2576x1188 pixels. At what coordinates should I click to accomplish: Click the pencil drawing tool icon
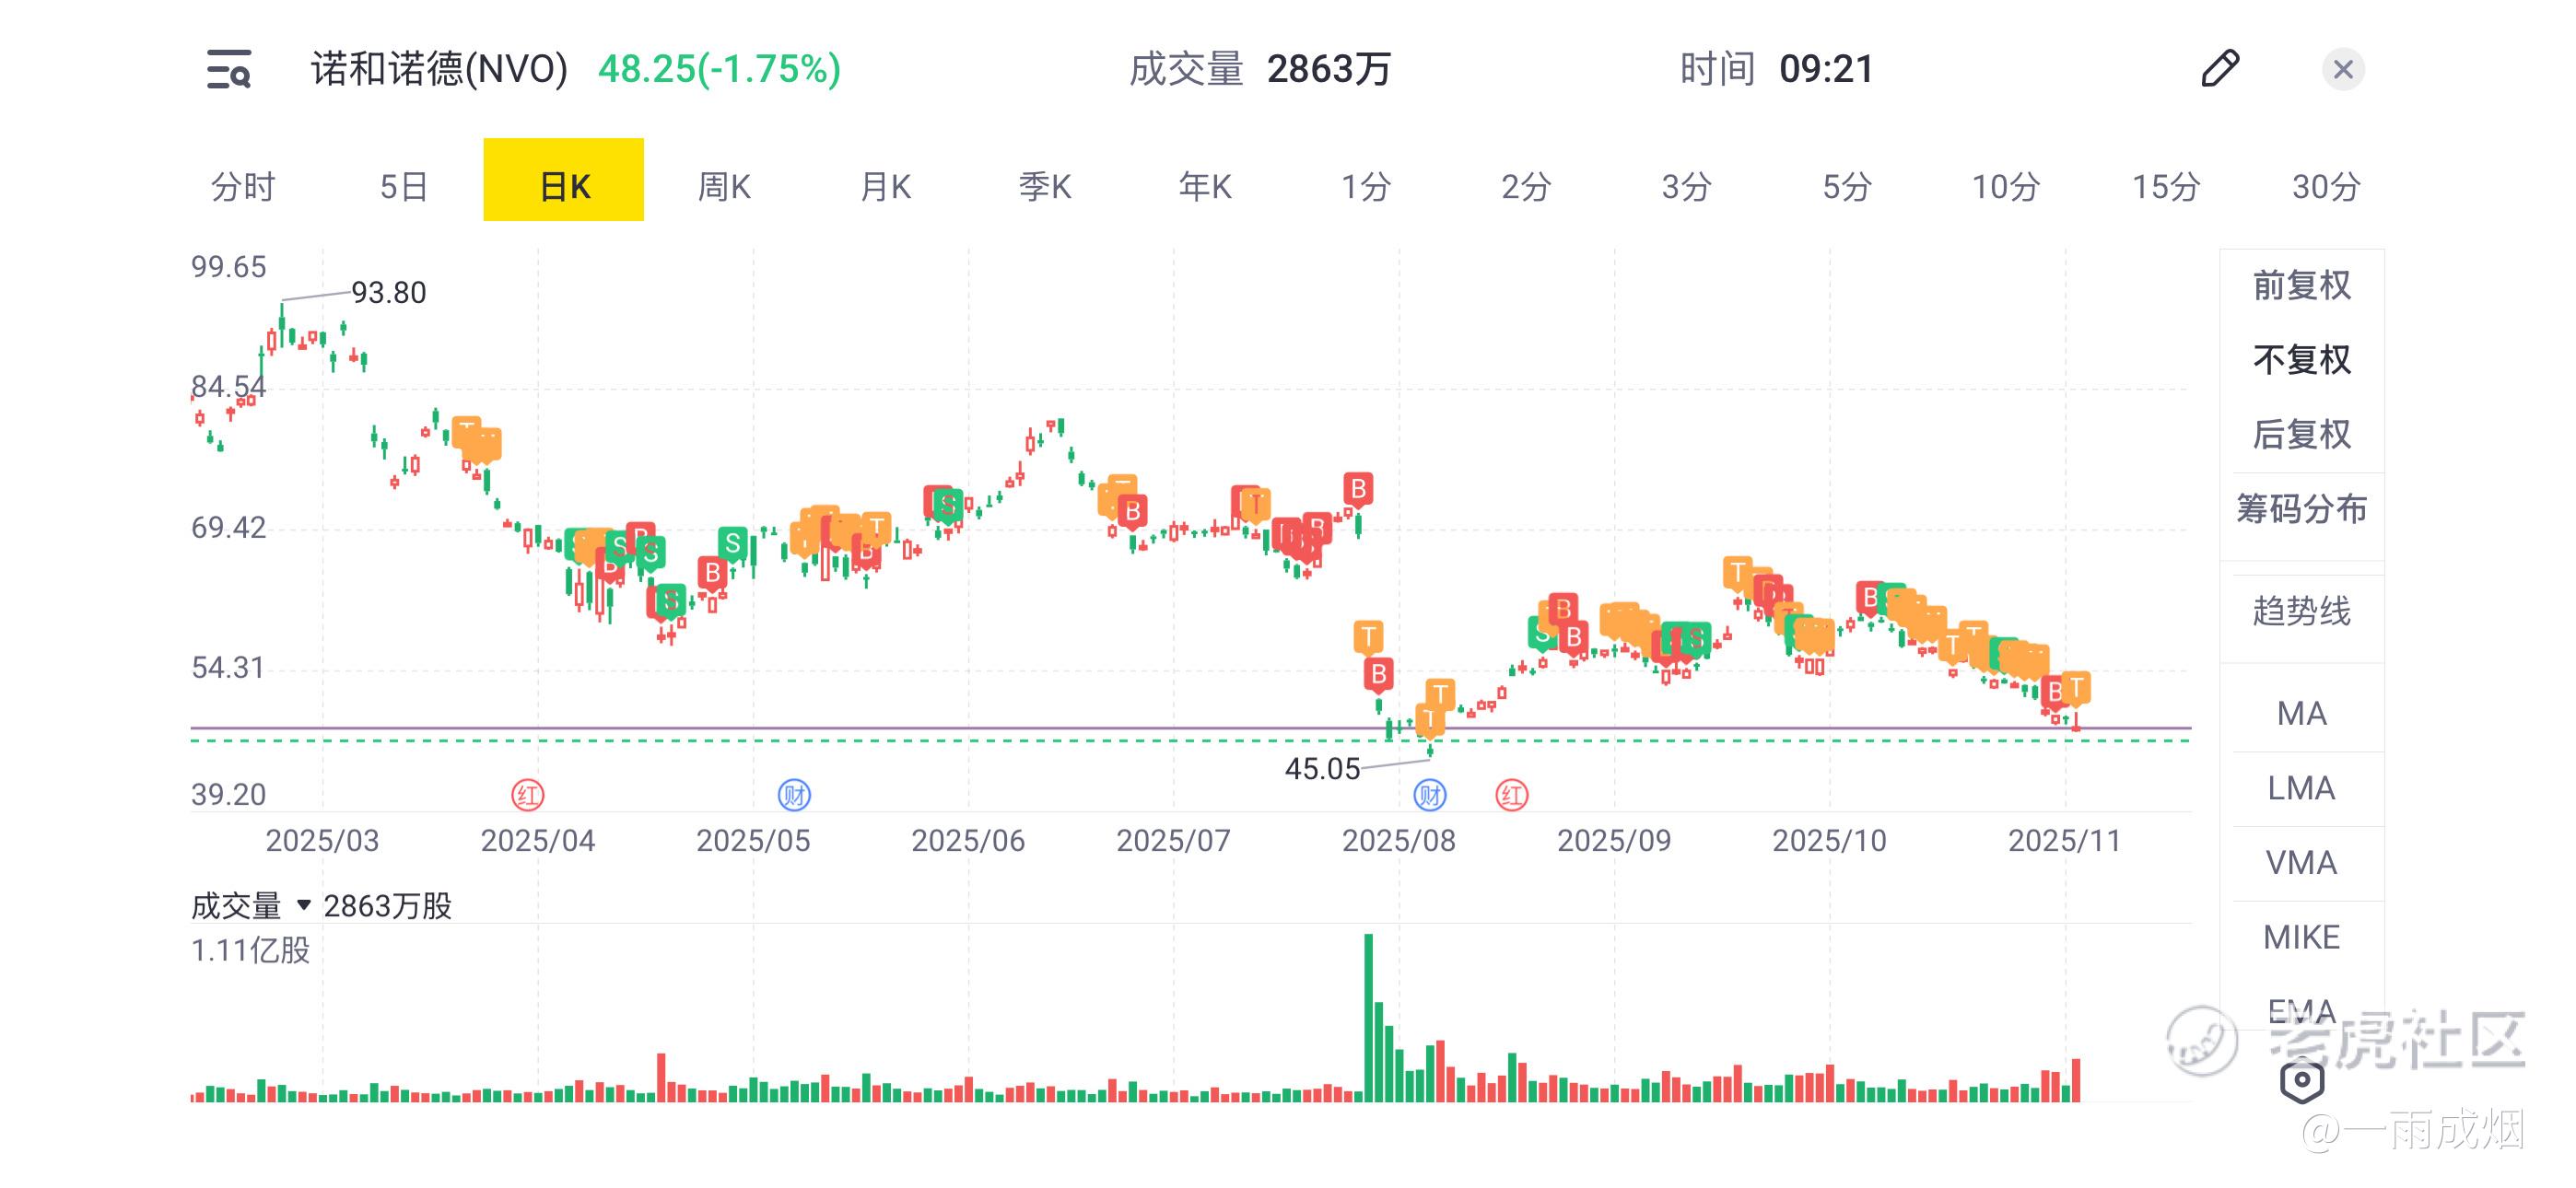pos(2220,69)
